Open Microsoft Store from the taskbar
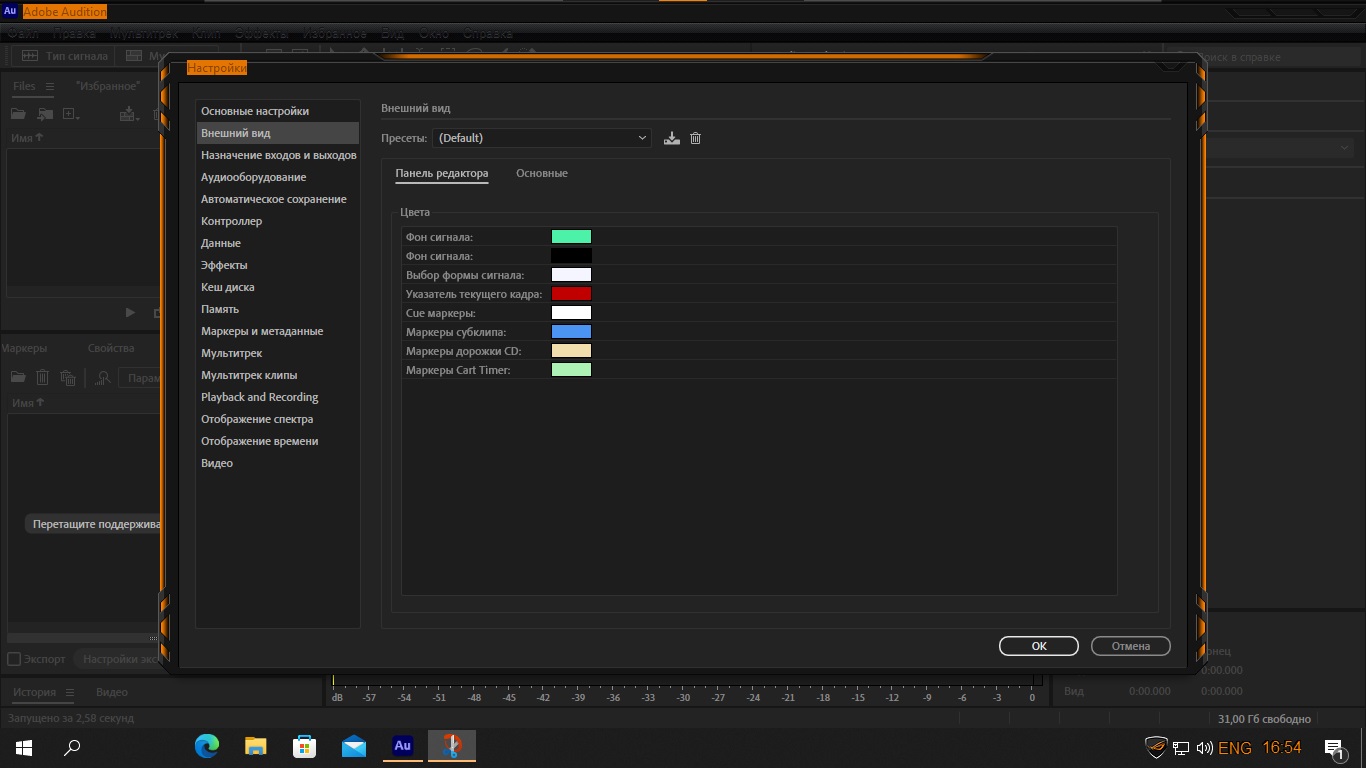This screenshot has width=1366, height=768. coord(304,746)
